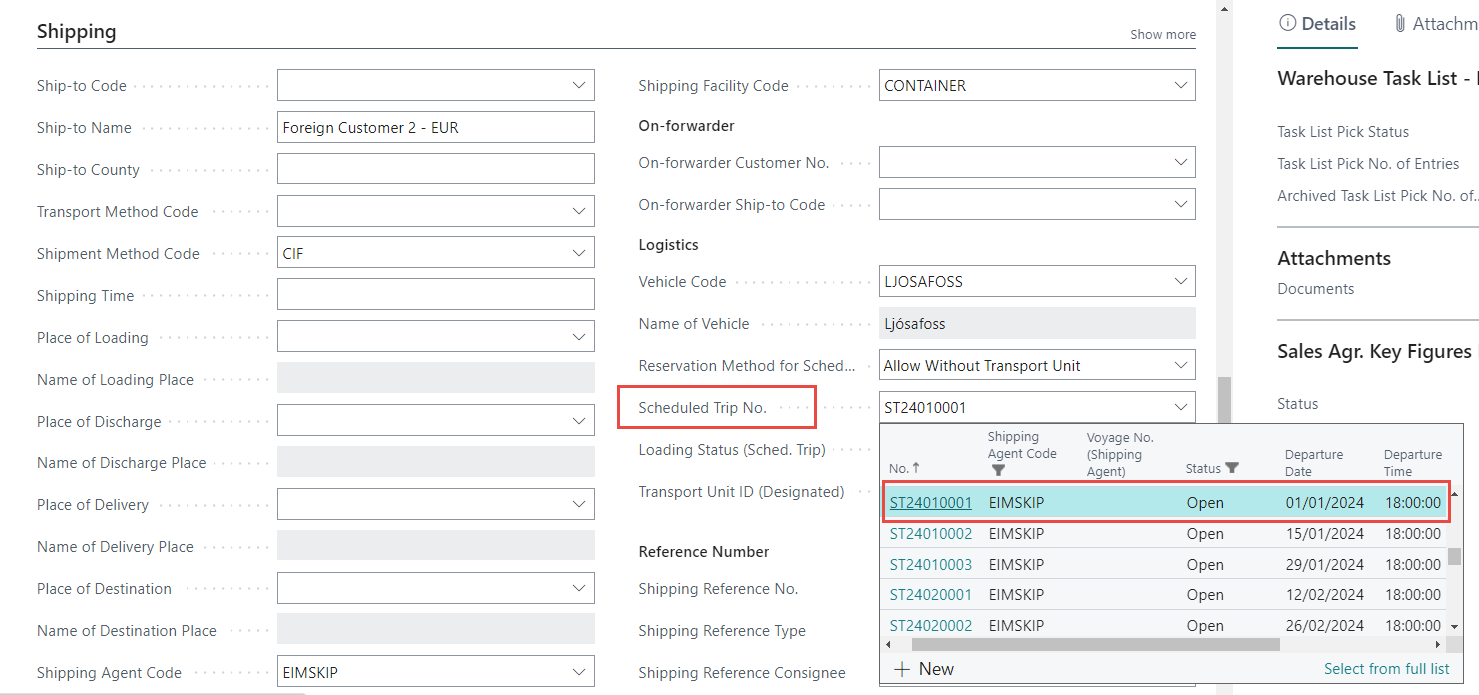Expand the Vehicle Code dropdown showing LJOSAFOSS

tap(1180, 282)
